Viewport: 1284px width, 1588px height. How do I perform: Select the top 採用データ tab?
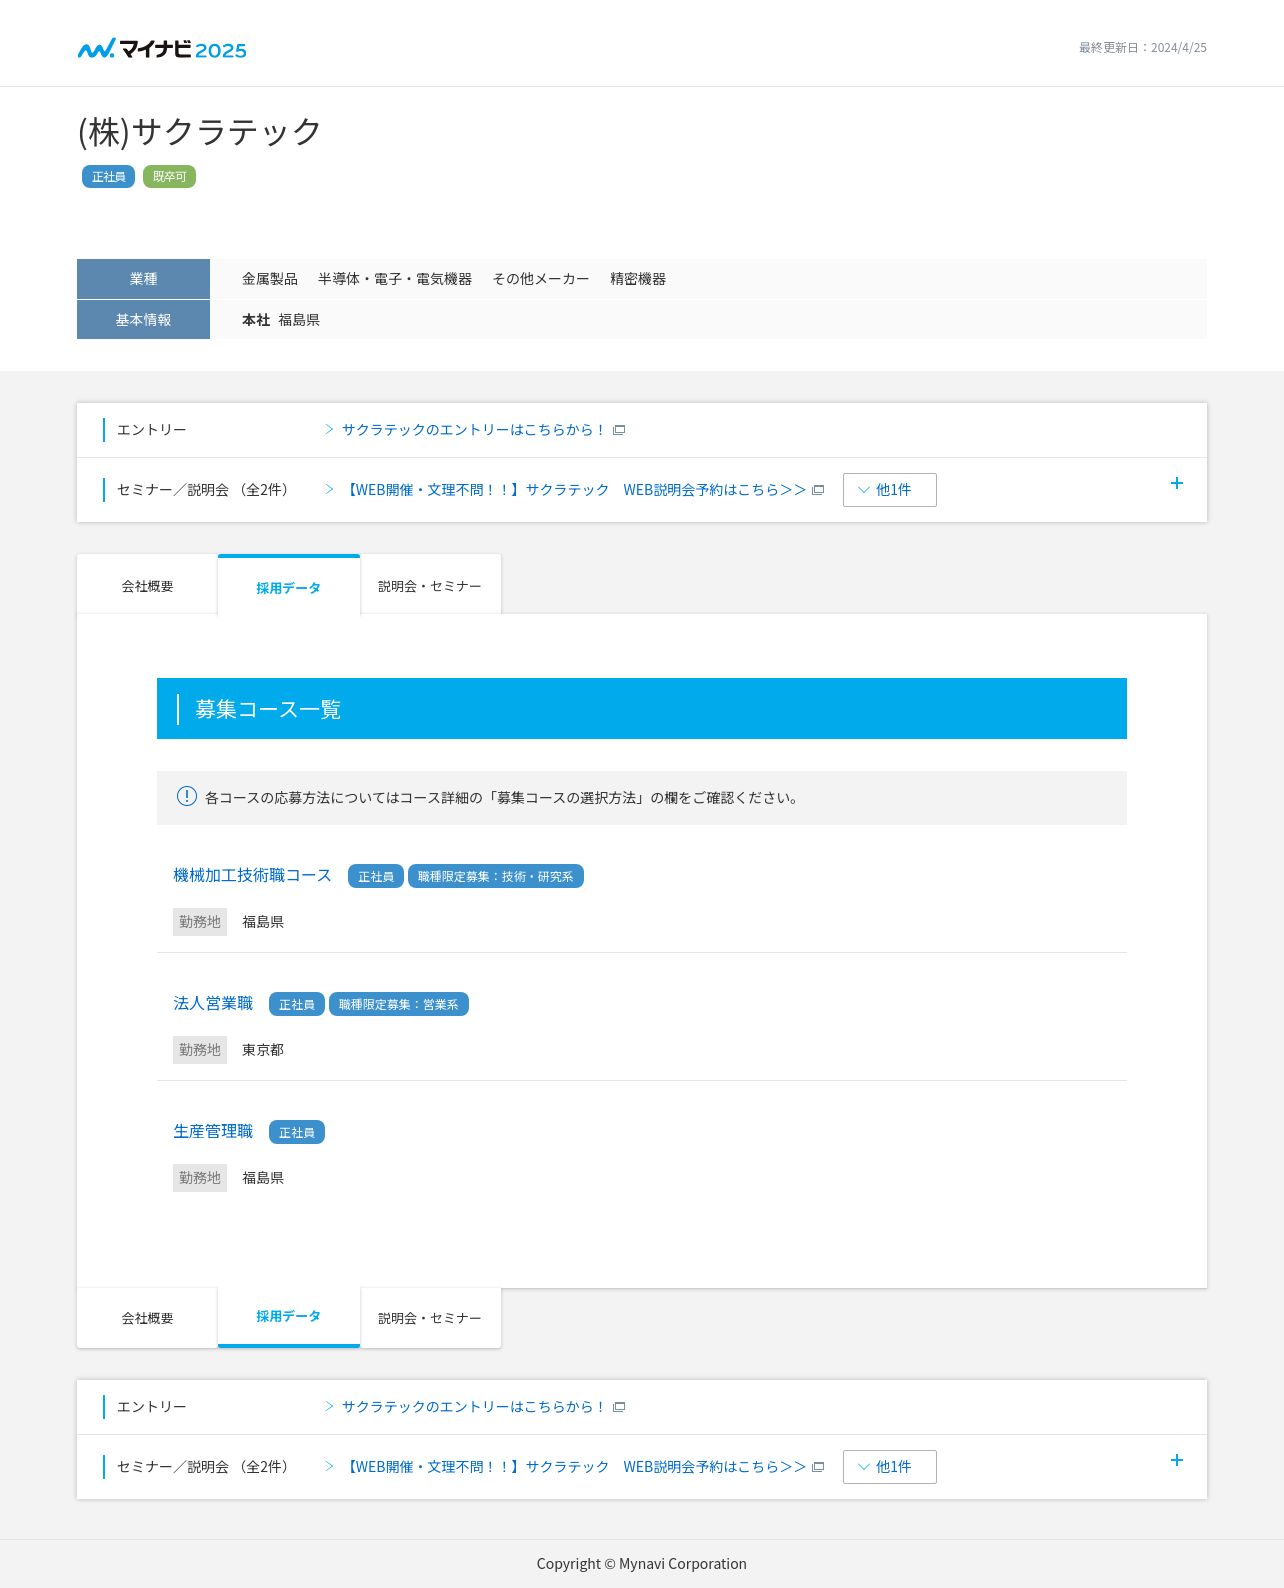point(288,586)
